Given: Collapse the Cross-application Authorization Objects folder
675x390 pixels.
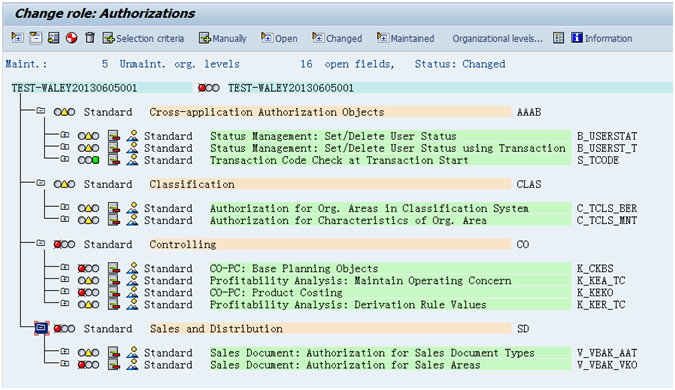Looking at the screenshot, I should [x=40, y=111].
